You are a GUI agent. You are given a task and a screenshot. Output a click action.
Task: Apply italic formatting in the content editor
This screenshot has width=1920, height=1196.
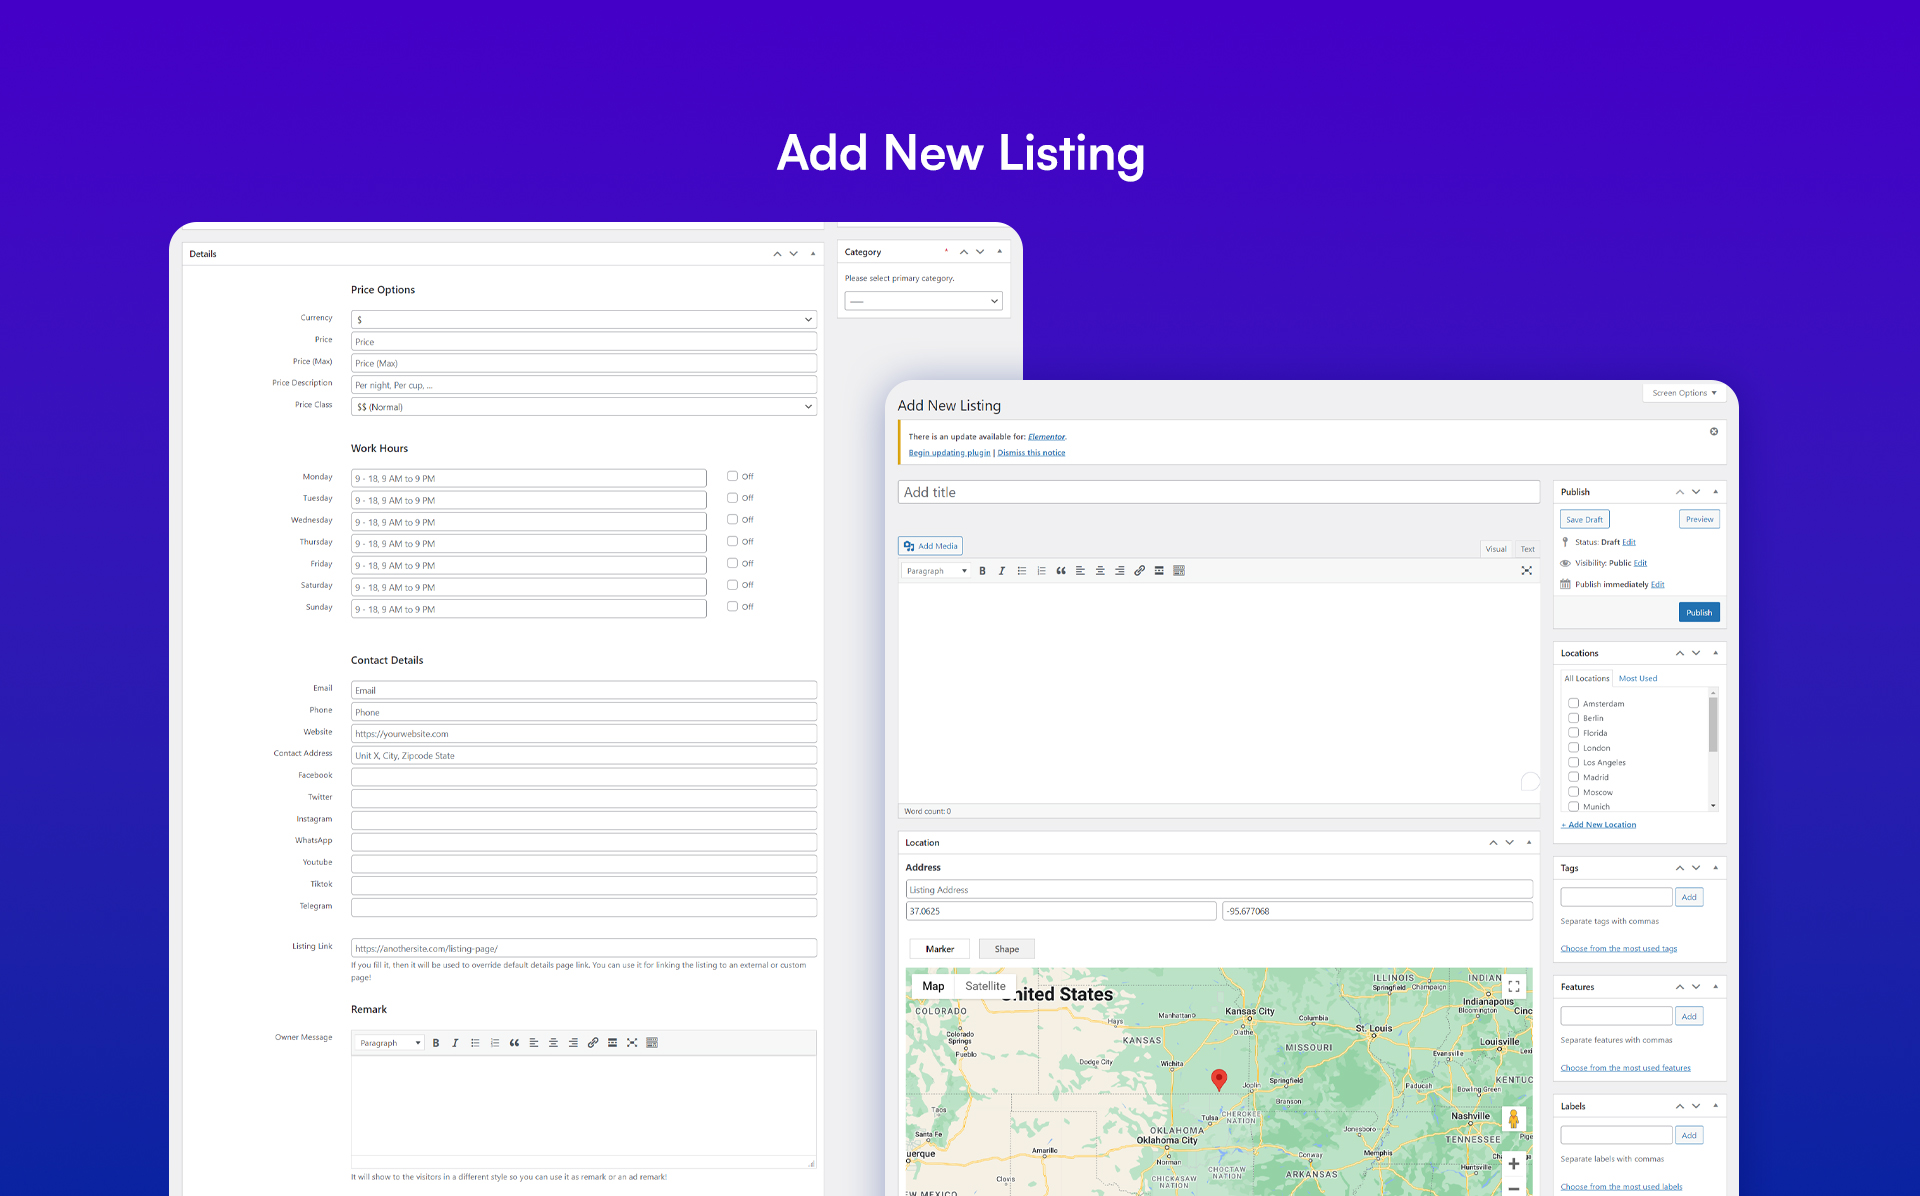coord(1002,570)
